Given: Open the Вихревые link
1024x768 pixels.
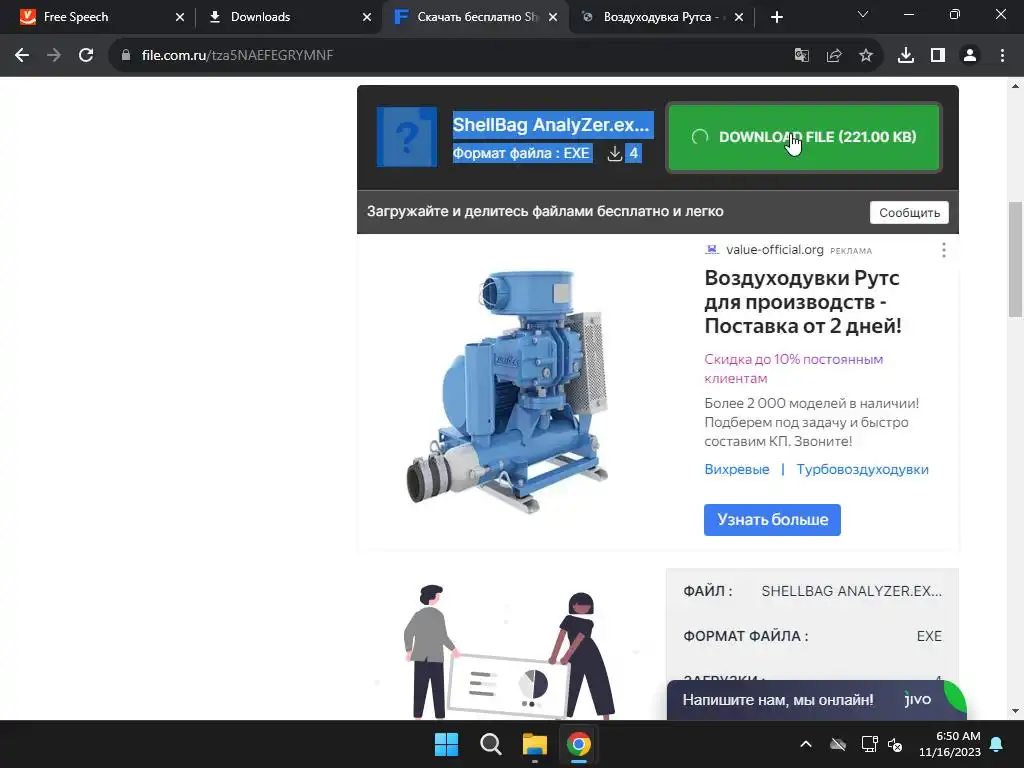Looking at the screenshot, I should tap(737, 469).
